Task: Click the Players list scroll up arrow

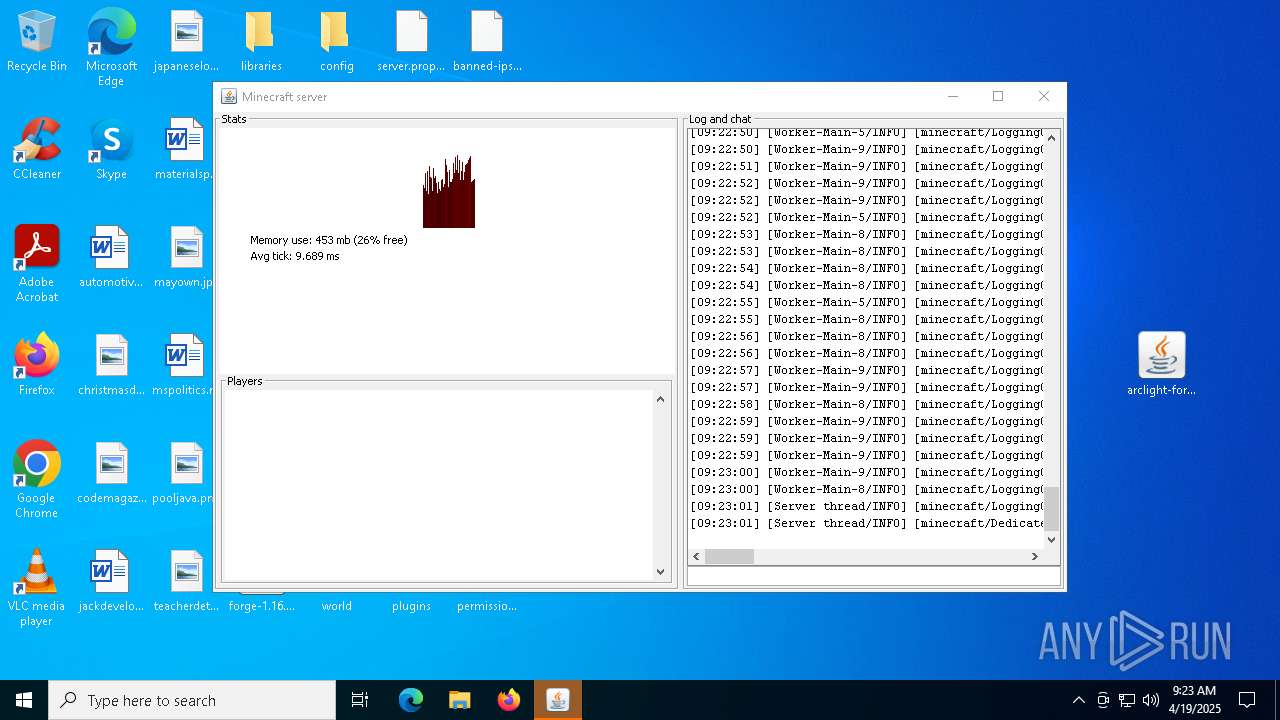Action: 660,399
